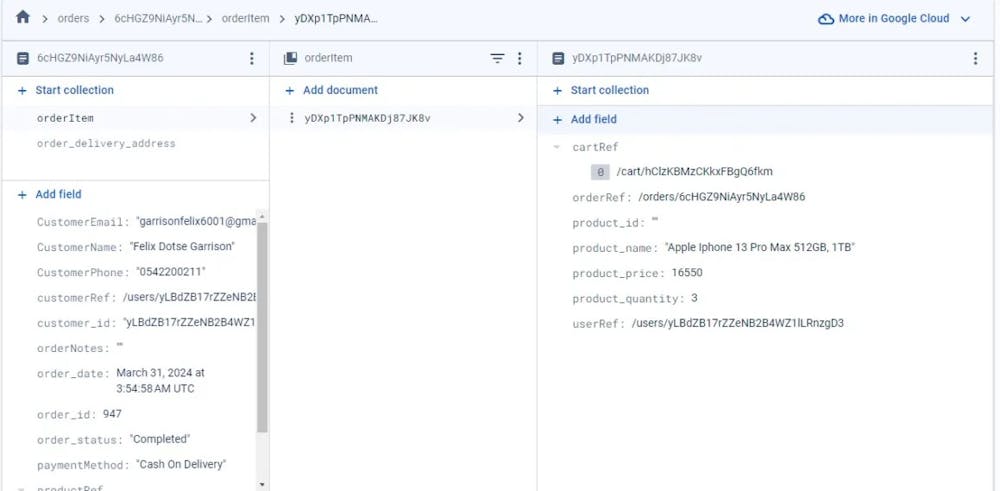Go to Firestore root home icon
Image resolution: width=1000 pixels, height=491 pixels.
[23, 18]
